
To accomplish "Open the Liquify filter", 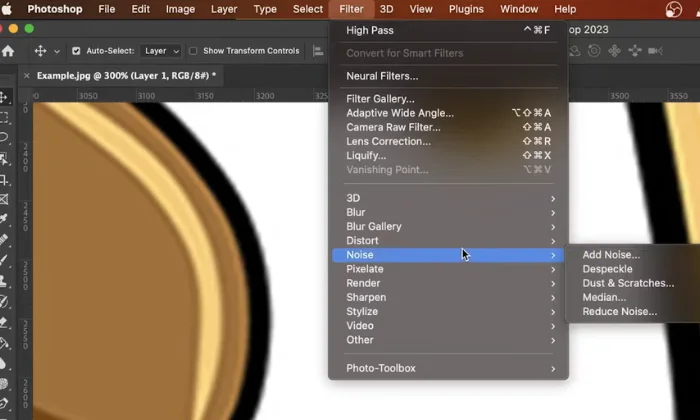I will pos(449,156).
